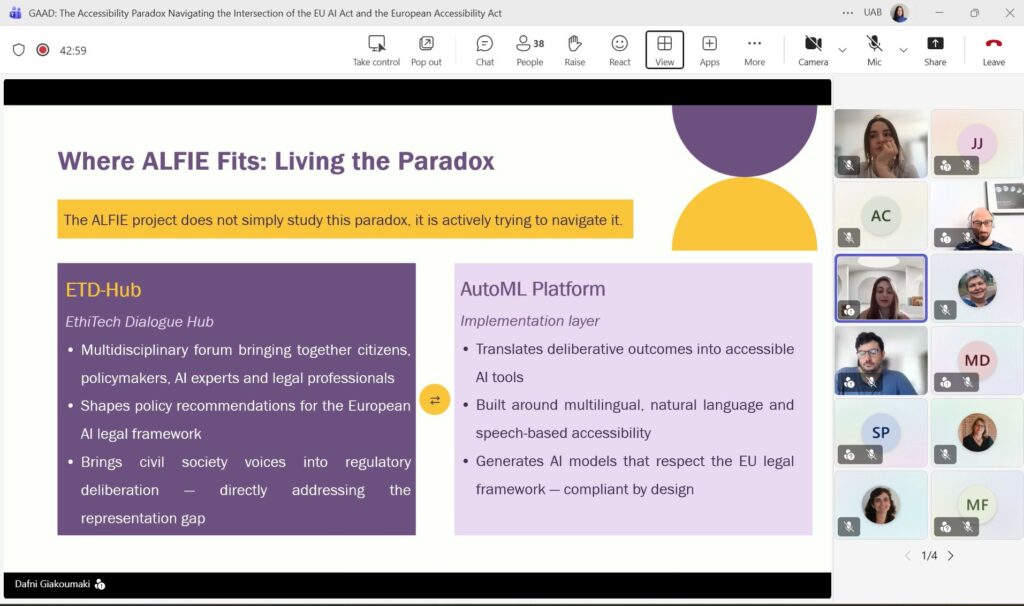Click the Implementation layer subtitle
This screenshot has width=1024, height=606.
point(530,321)
